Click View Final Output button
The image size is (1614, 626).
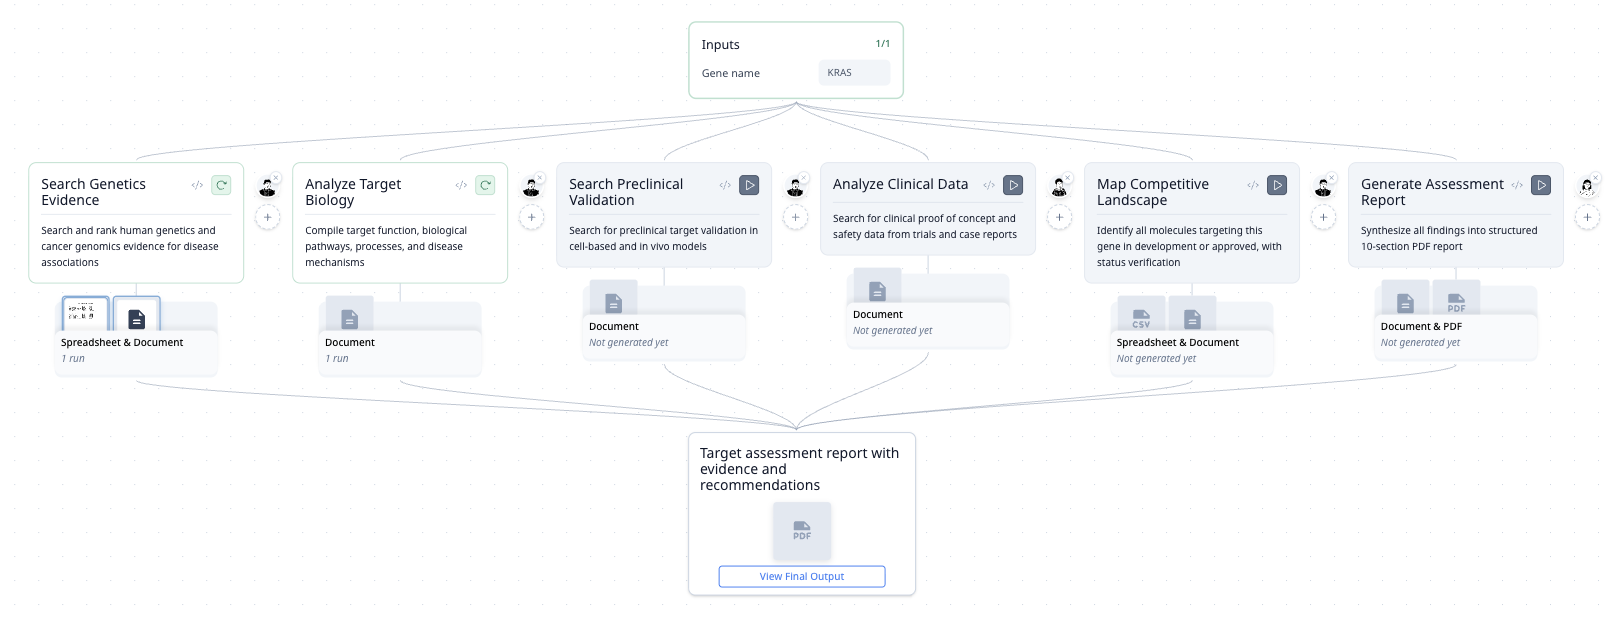[x=801, y=576]
